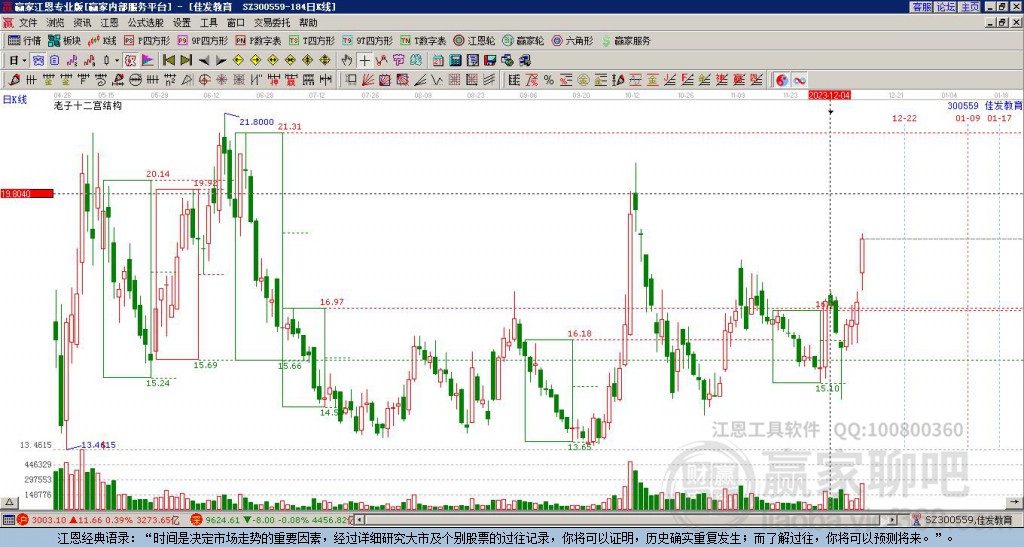Open the T数字表 table
The image size is (1024, 548).
[423, 40]
